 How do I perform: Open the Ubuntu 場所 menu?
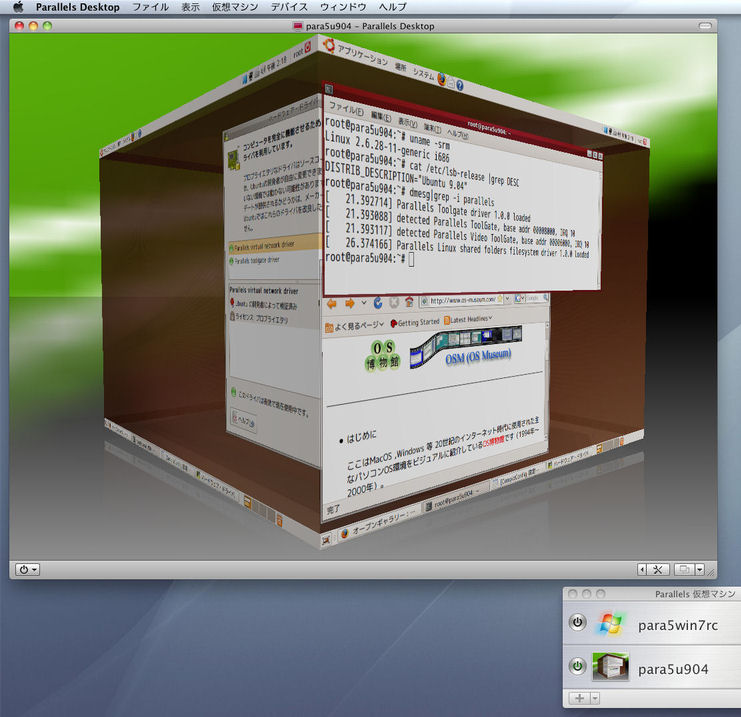pos(401,66)
